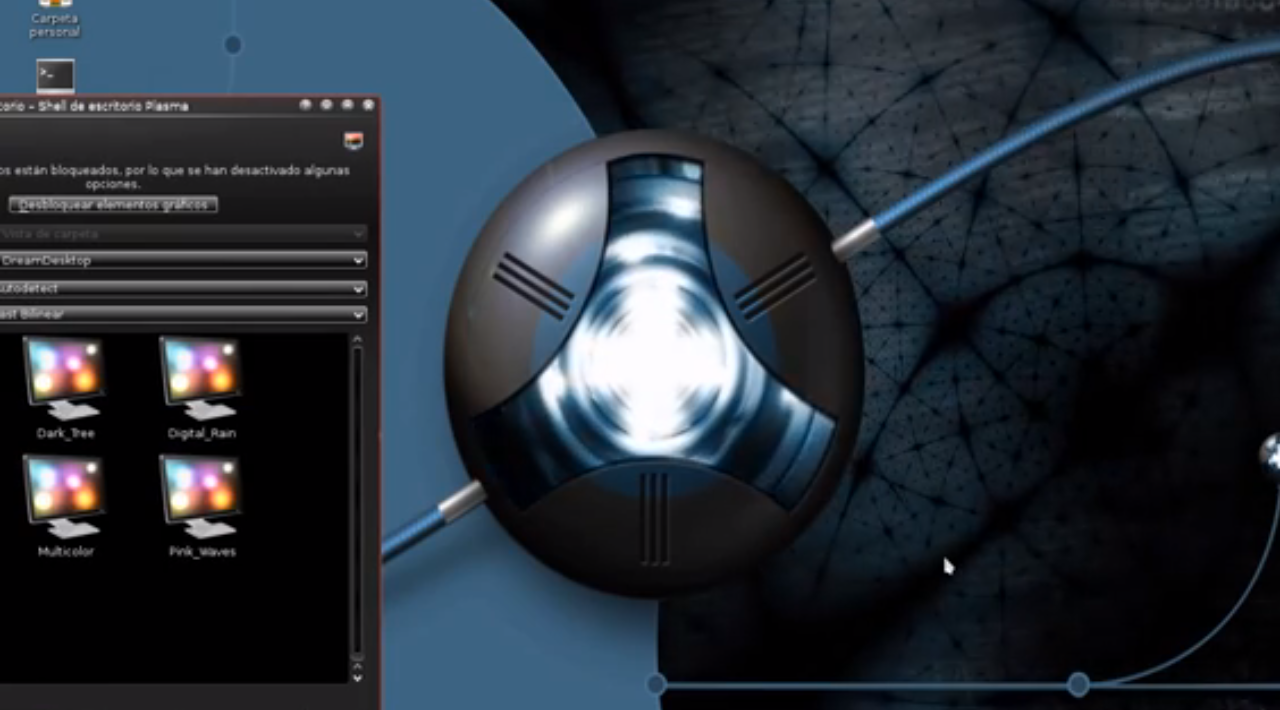
Task: Minimize the Plasma settings window
Action: (x=326, y=105)
